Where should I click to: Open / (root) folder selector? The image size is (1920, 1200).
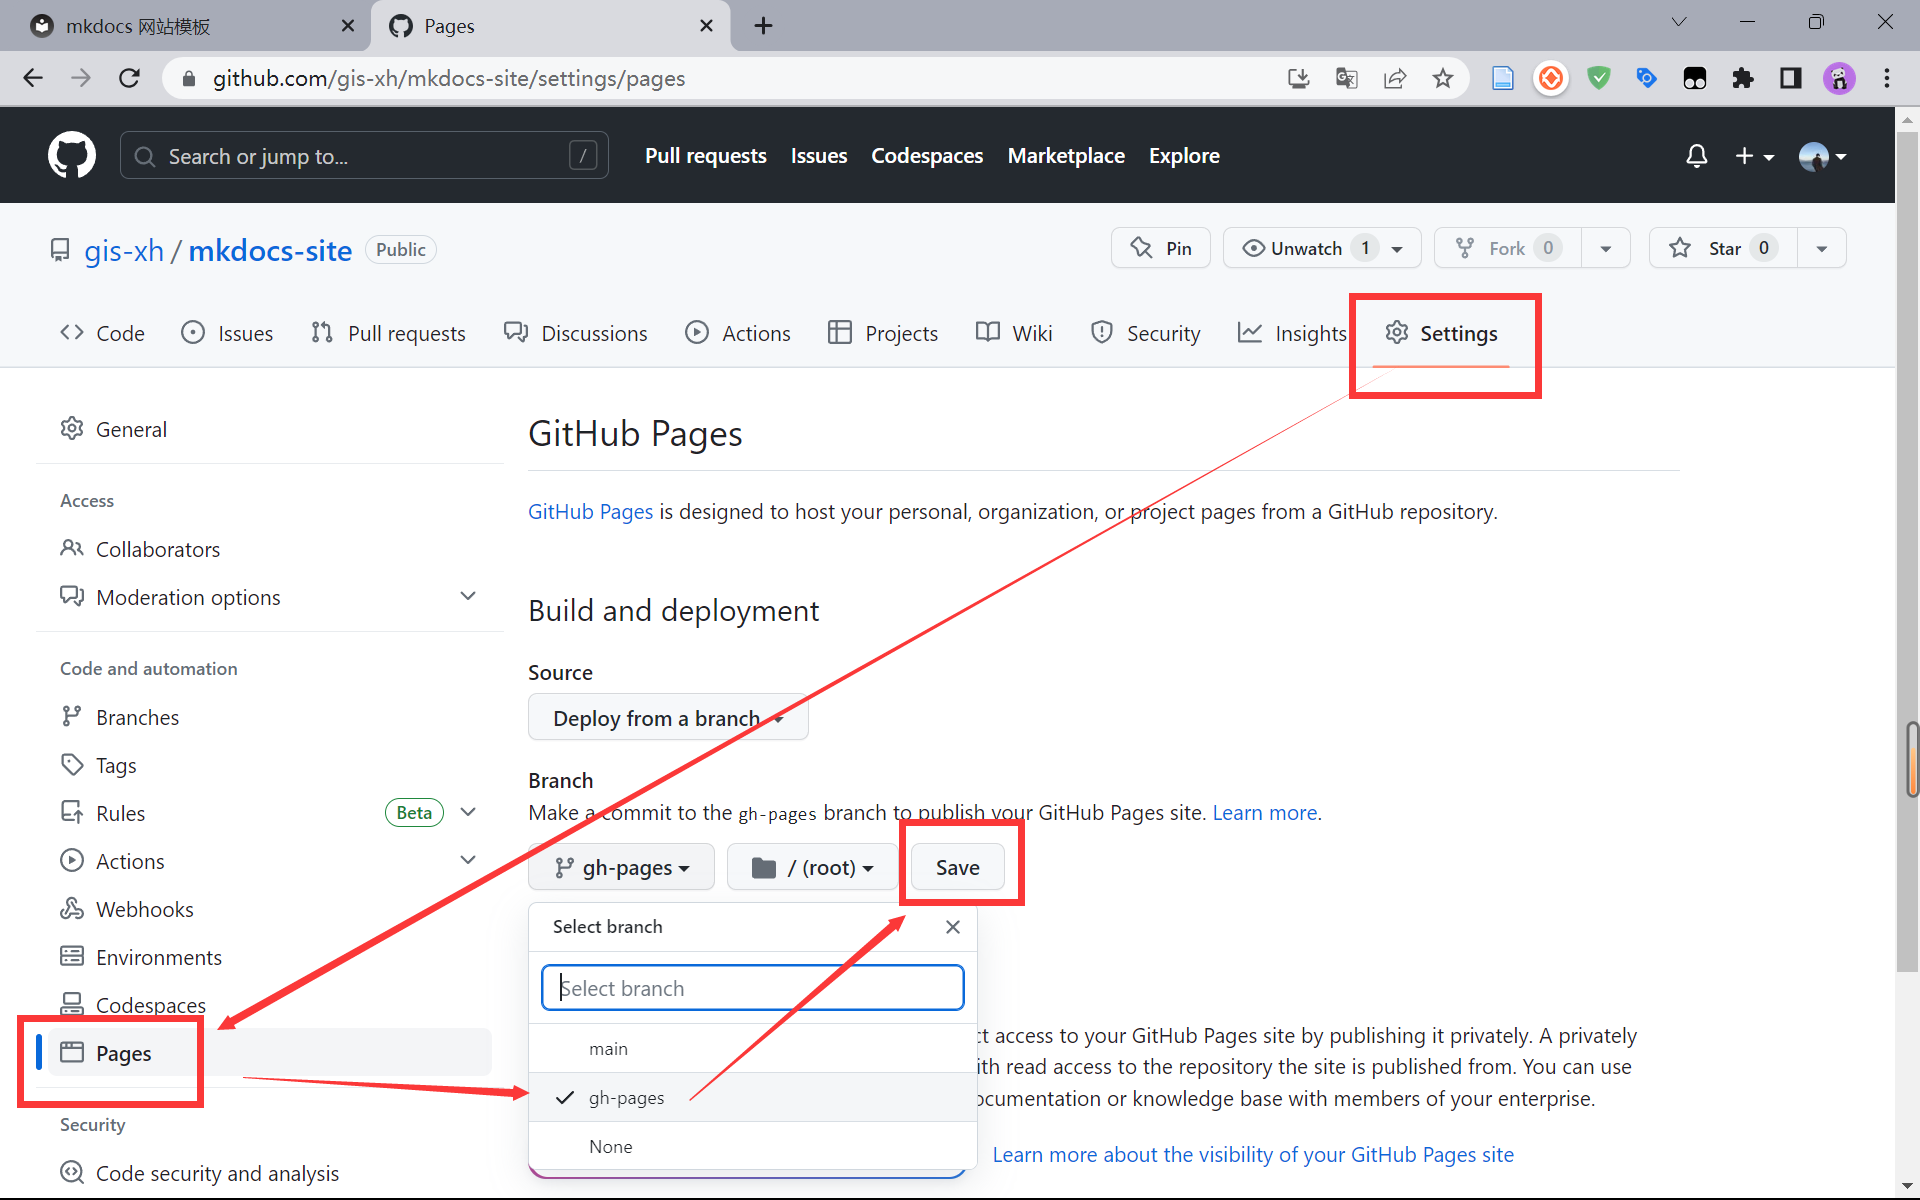tap(812, 867)
